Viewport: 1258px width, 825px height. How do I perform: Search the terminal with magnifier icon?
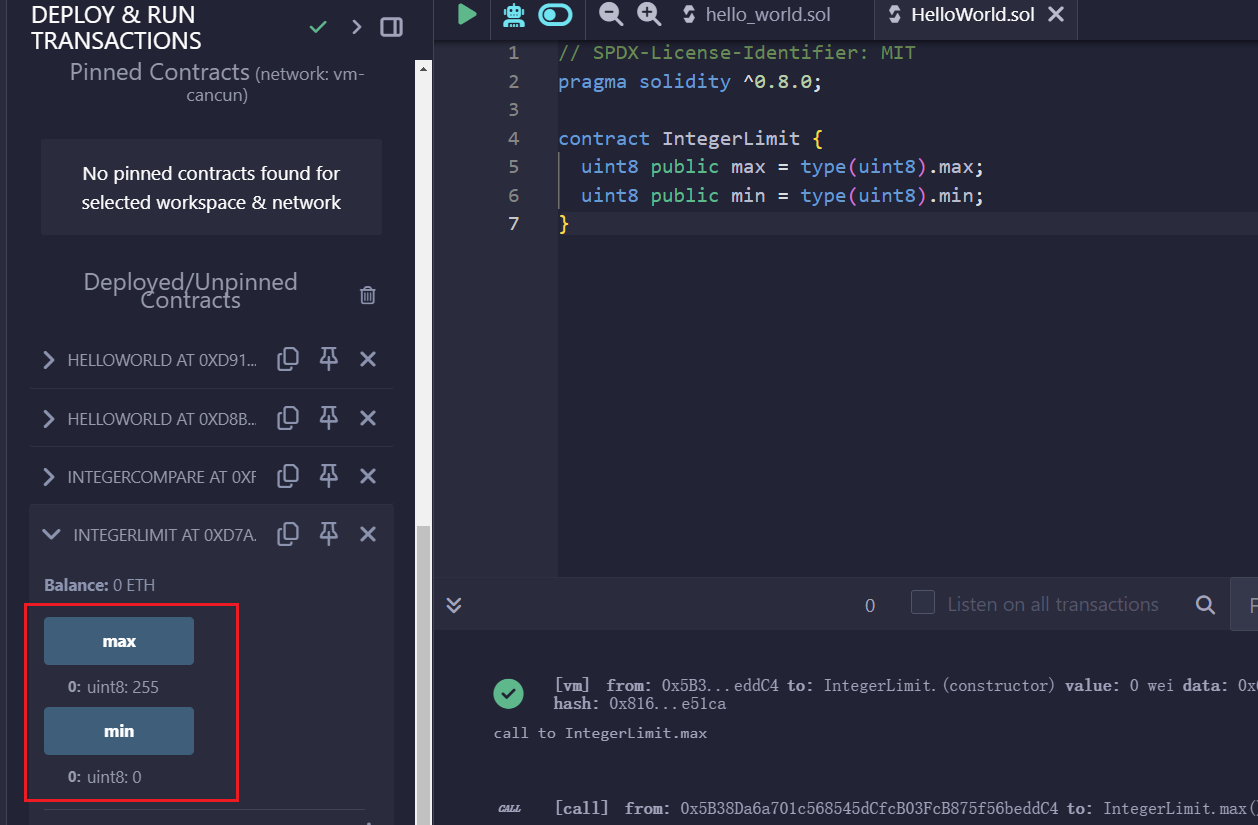1205,605
